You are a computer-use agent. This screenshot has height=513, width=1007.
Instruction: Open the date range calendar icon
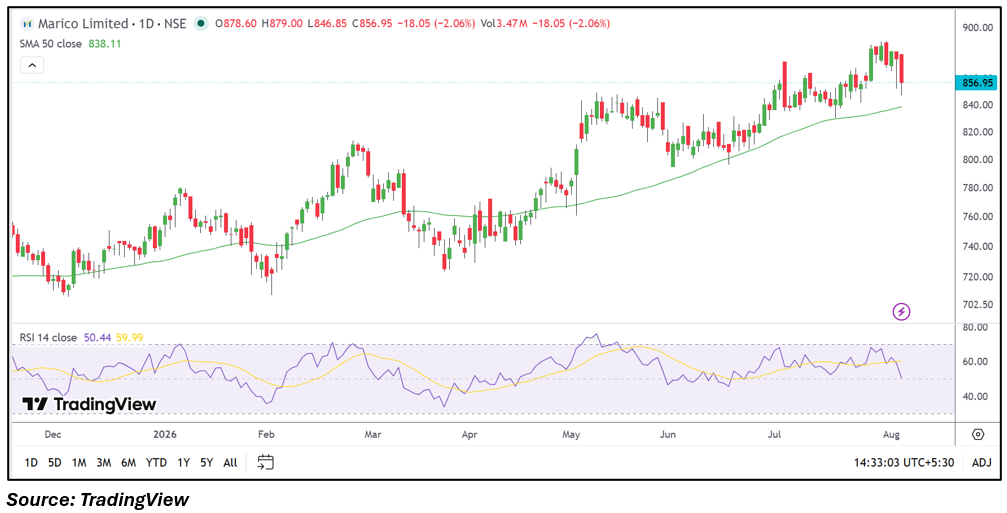tap(266, 462)
